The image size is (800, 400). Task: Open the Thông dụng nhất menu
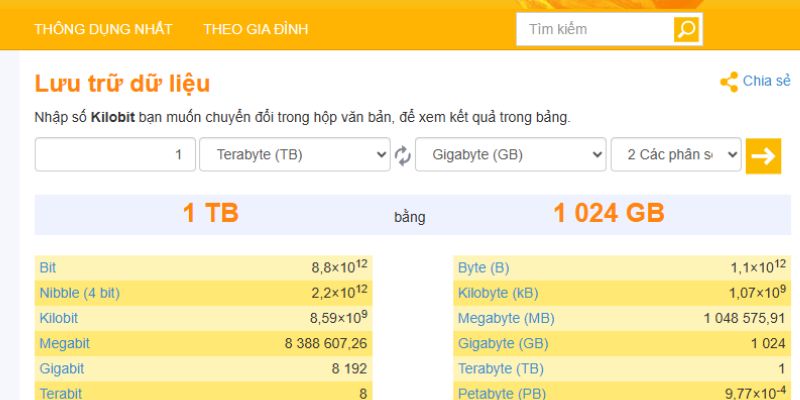click(x=103, y=29)
